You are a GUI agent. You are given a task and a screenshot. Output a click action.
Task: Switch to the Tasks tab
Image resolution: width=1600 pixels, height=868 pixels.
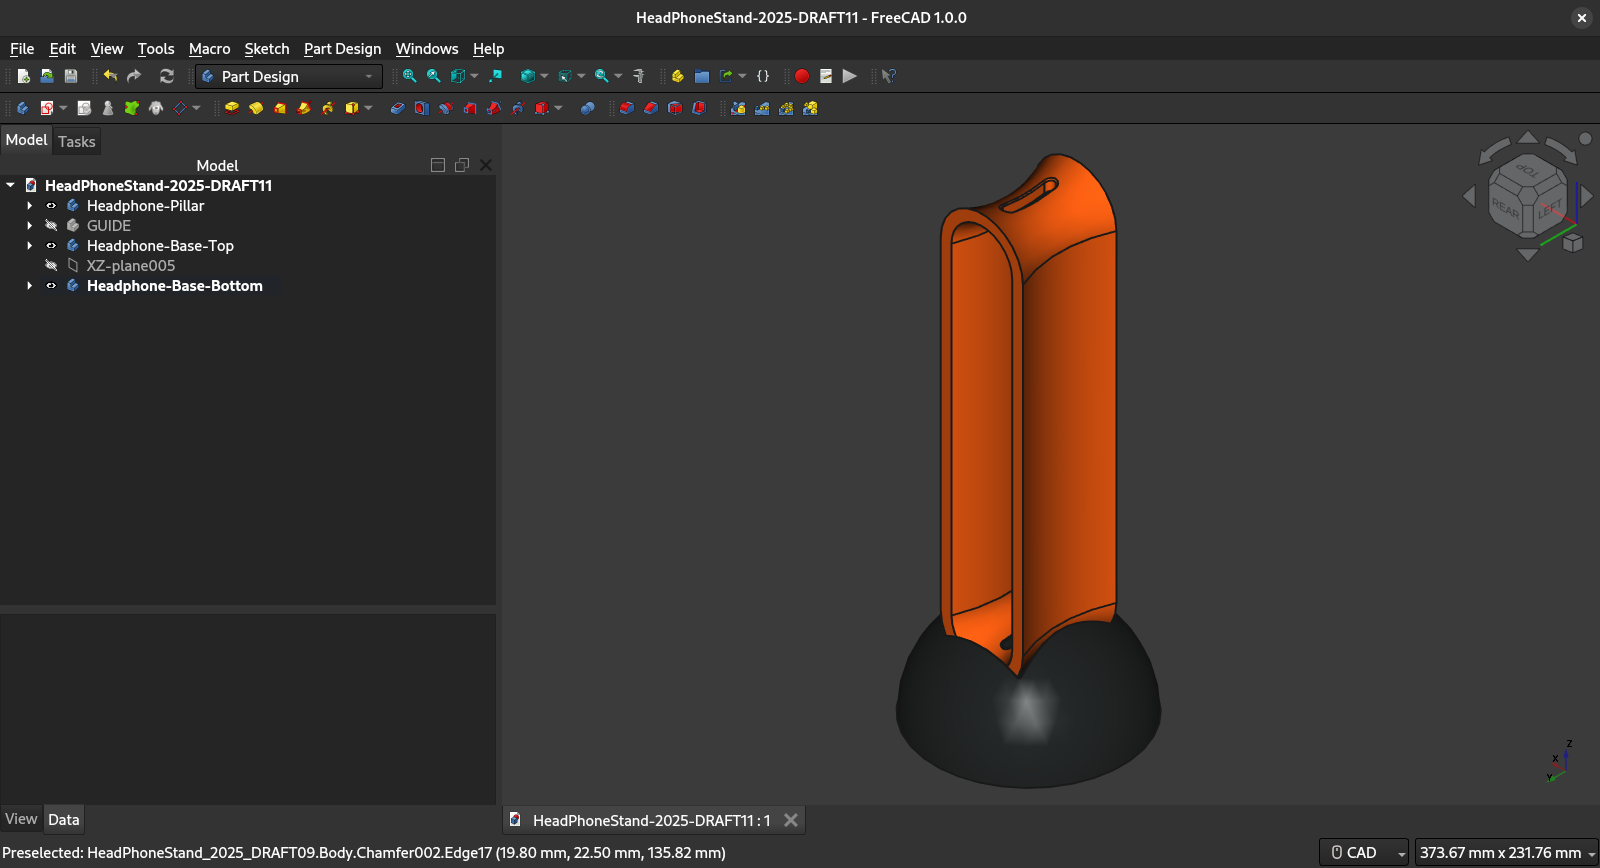[x=77, y=142]
